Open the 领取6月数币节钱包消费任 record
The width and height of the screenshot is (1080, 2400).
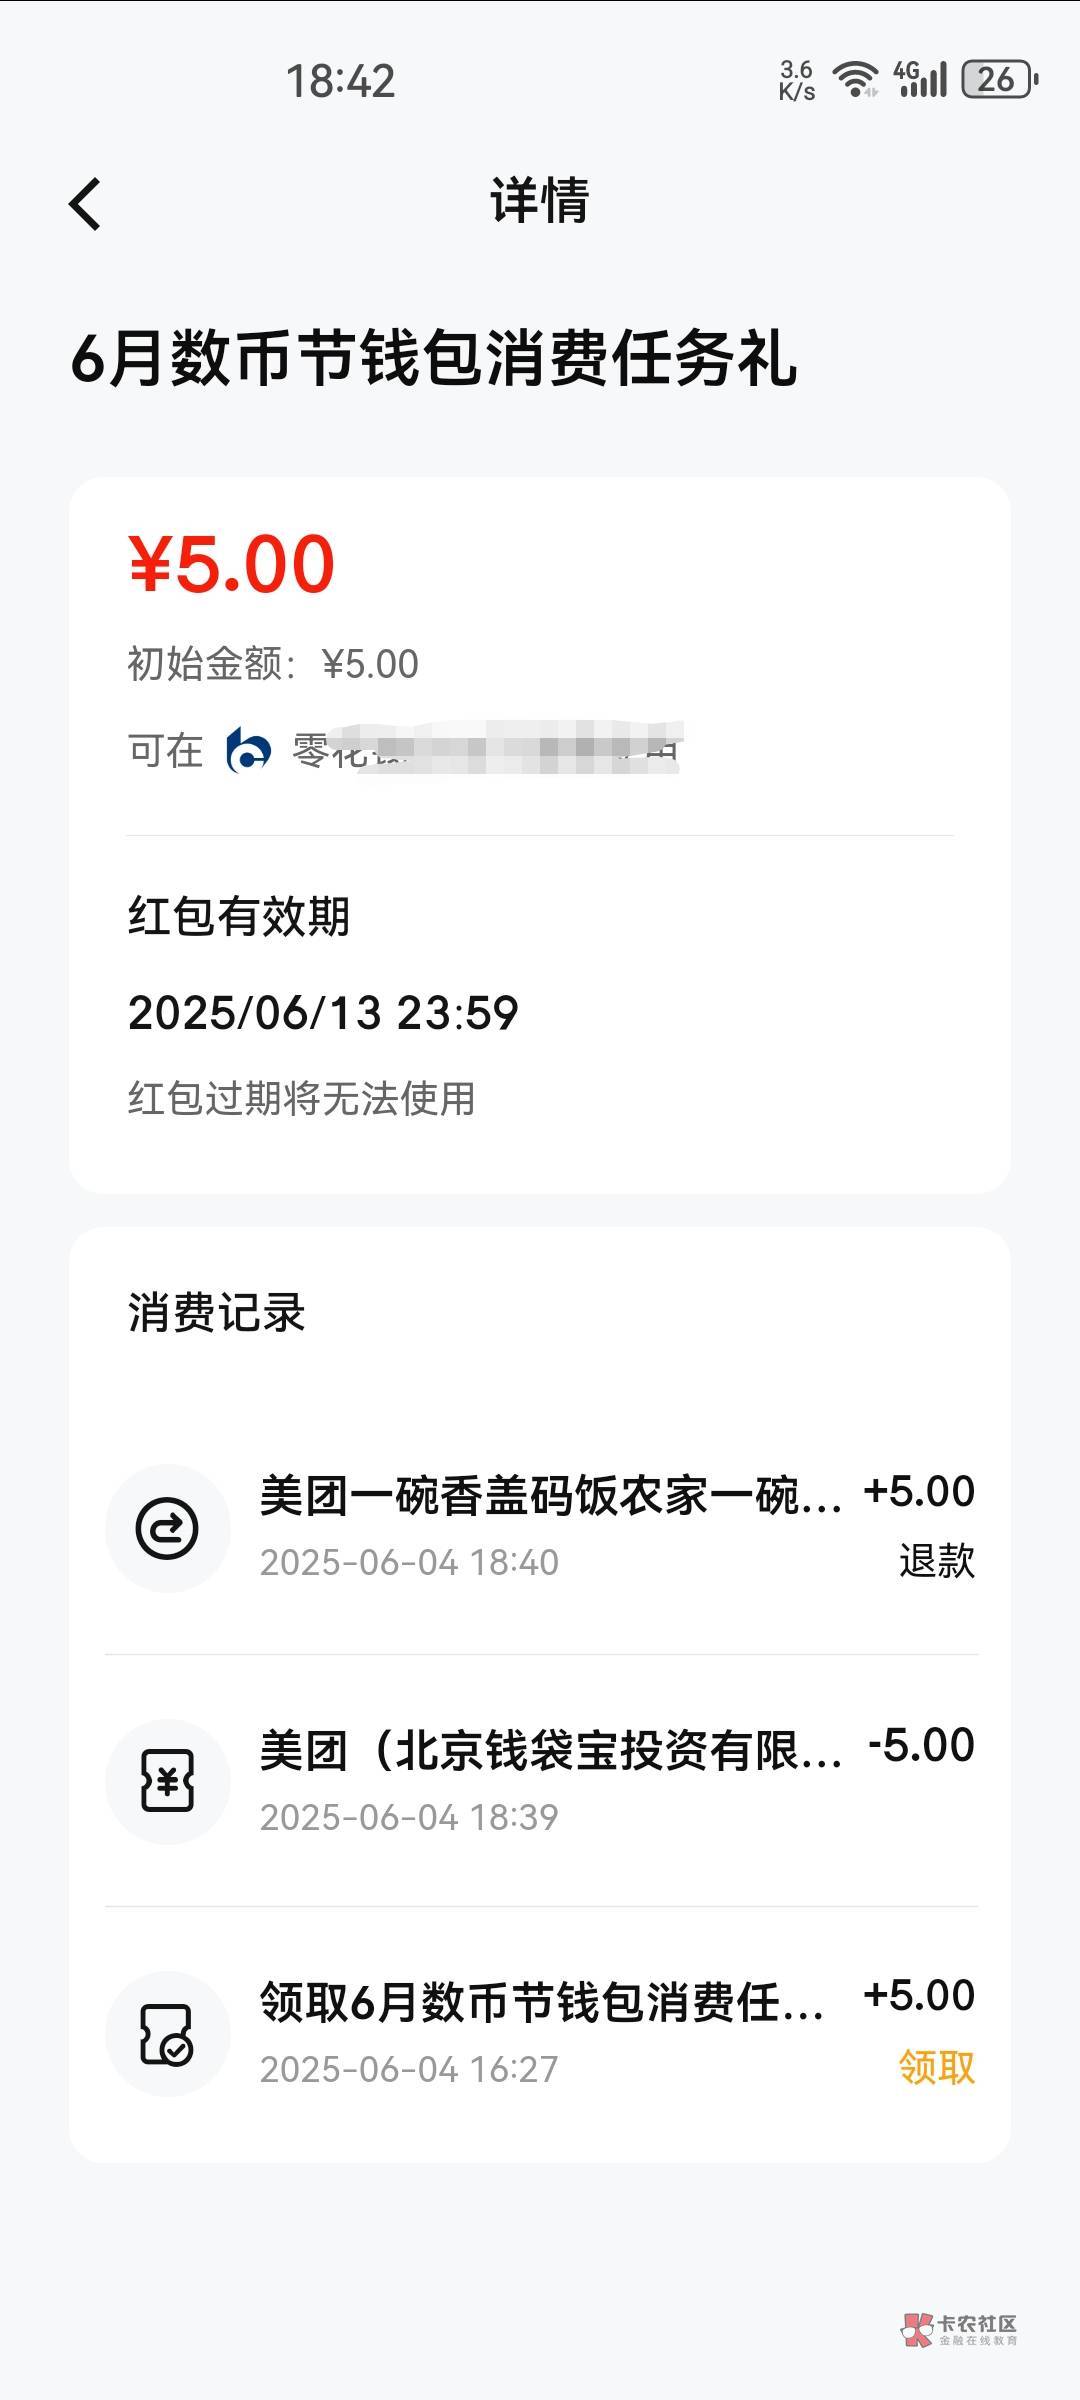[x=542, y=2002]
